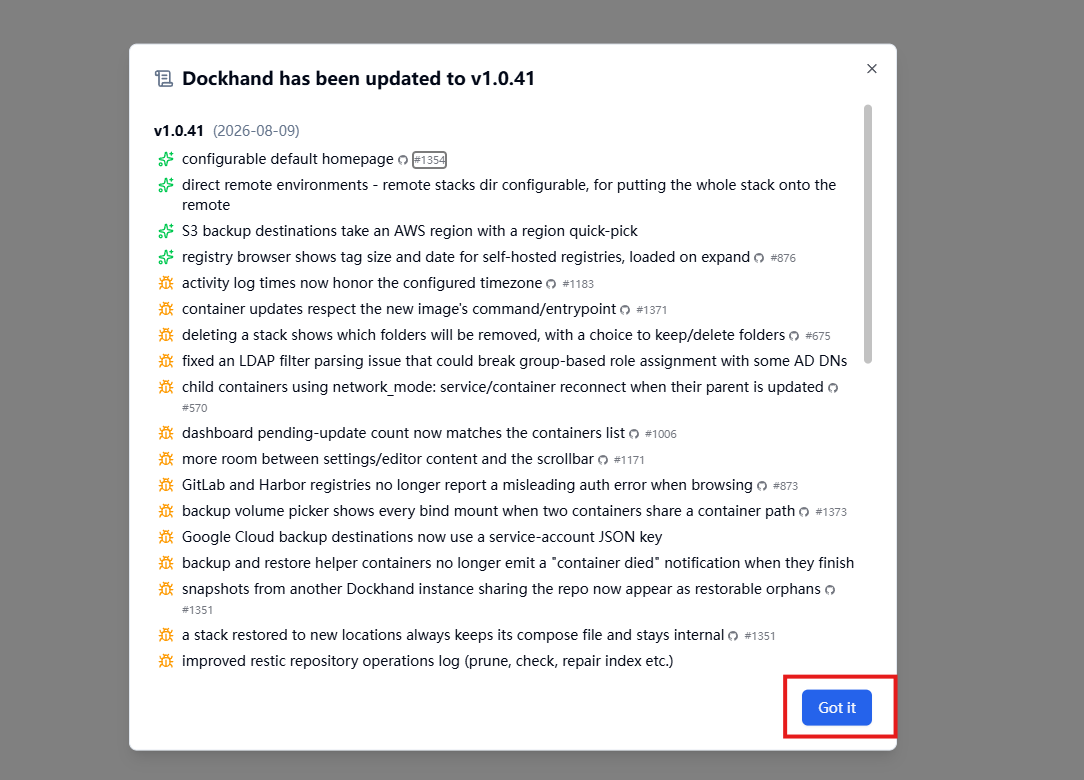This screenshot has height=780, width=1084.
Task: Open issue link #873
Action: tap(785, 486)
